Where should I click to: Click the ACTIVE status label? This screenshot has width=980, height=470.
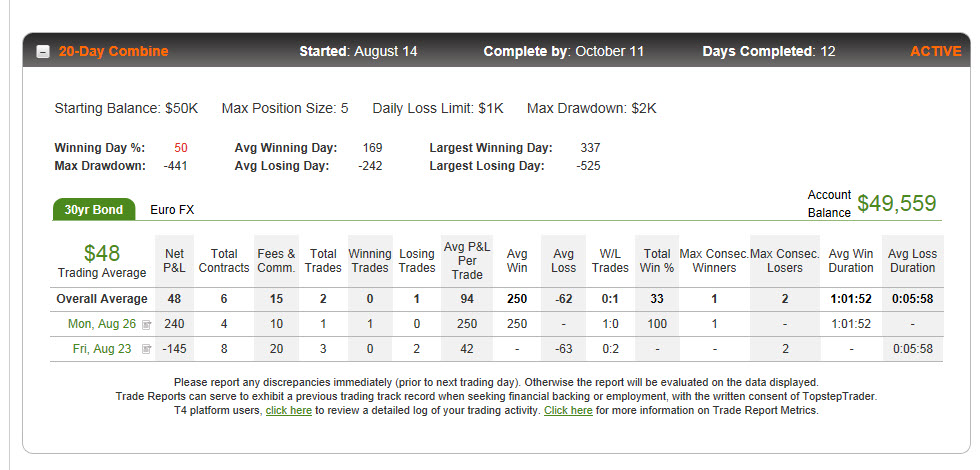(936, 51)
